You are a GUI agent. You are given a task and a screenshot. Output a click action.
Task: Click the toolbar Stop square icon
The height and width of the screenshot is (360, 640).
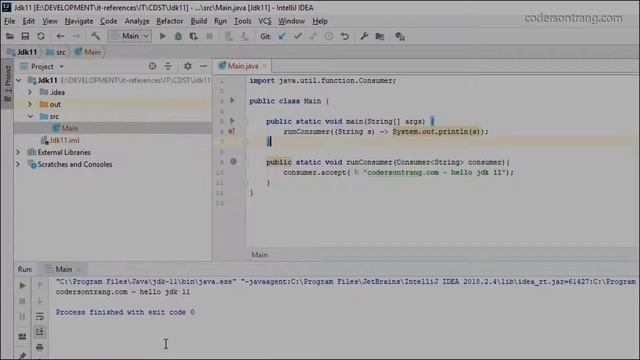point(209,36)
